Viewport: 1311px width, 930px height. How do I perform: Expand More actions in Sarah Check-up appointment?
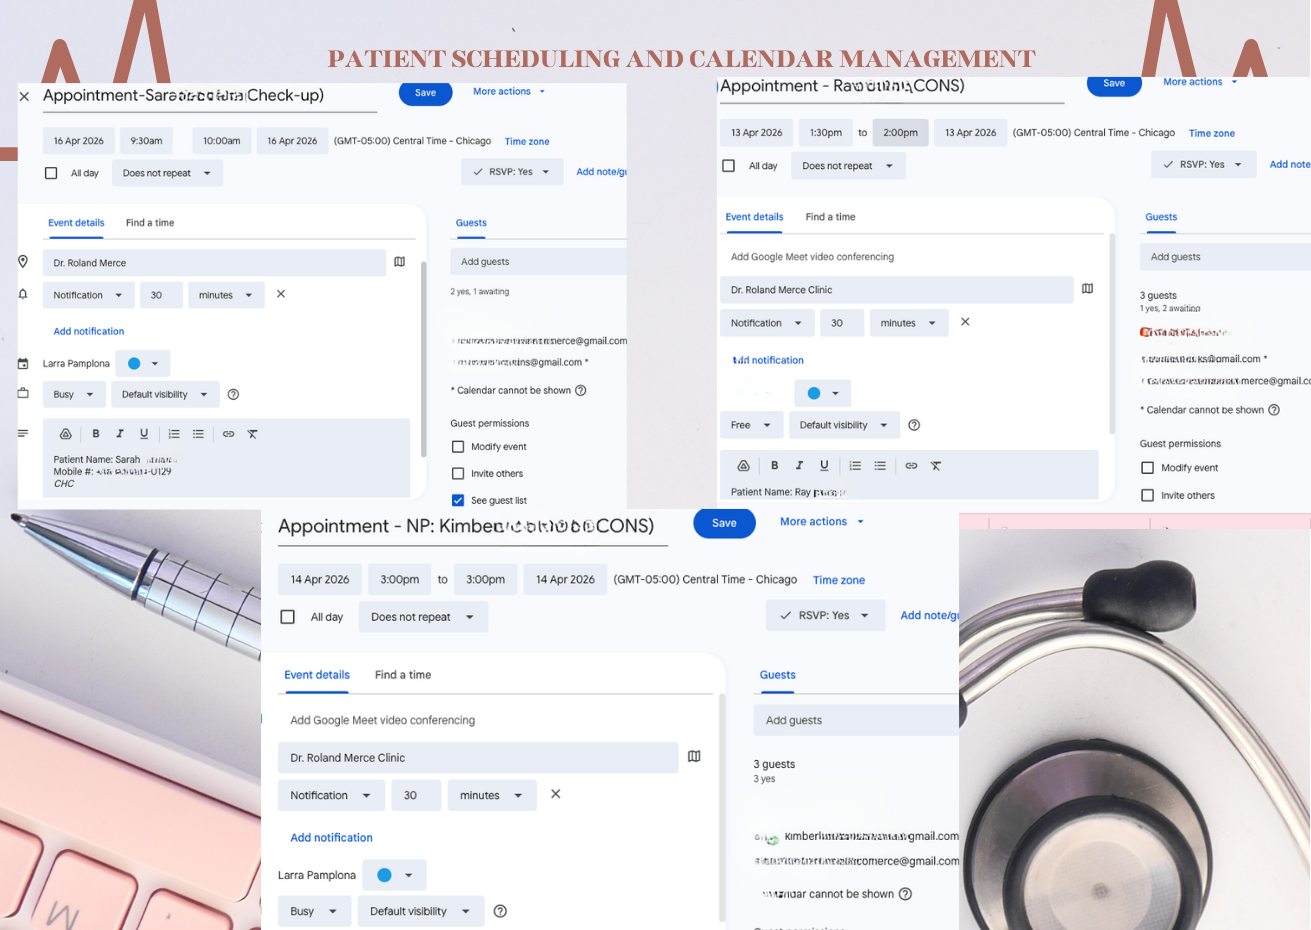(509, 92)
